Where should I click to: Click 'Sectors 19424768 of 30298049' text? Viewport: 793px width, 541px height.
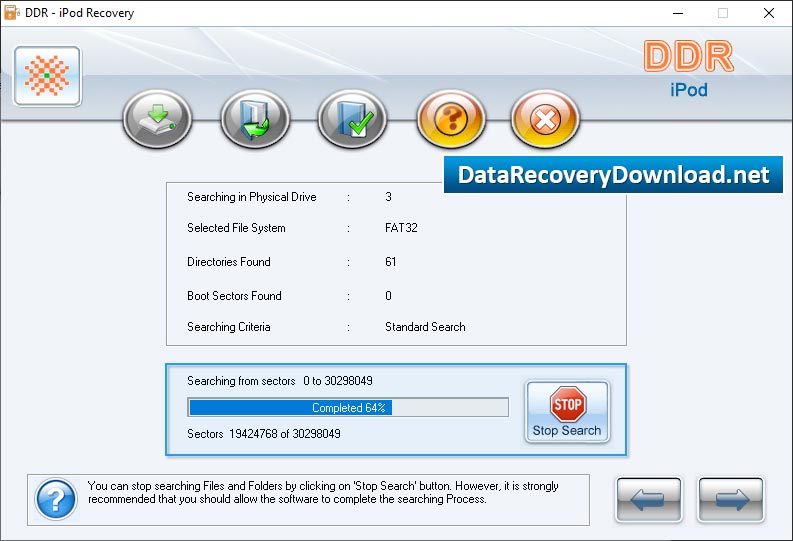263,434
